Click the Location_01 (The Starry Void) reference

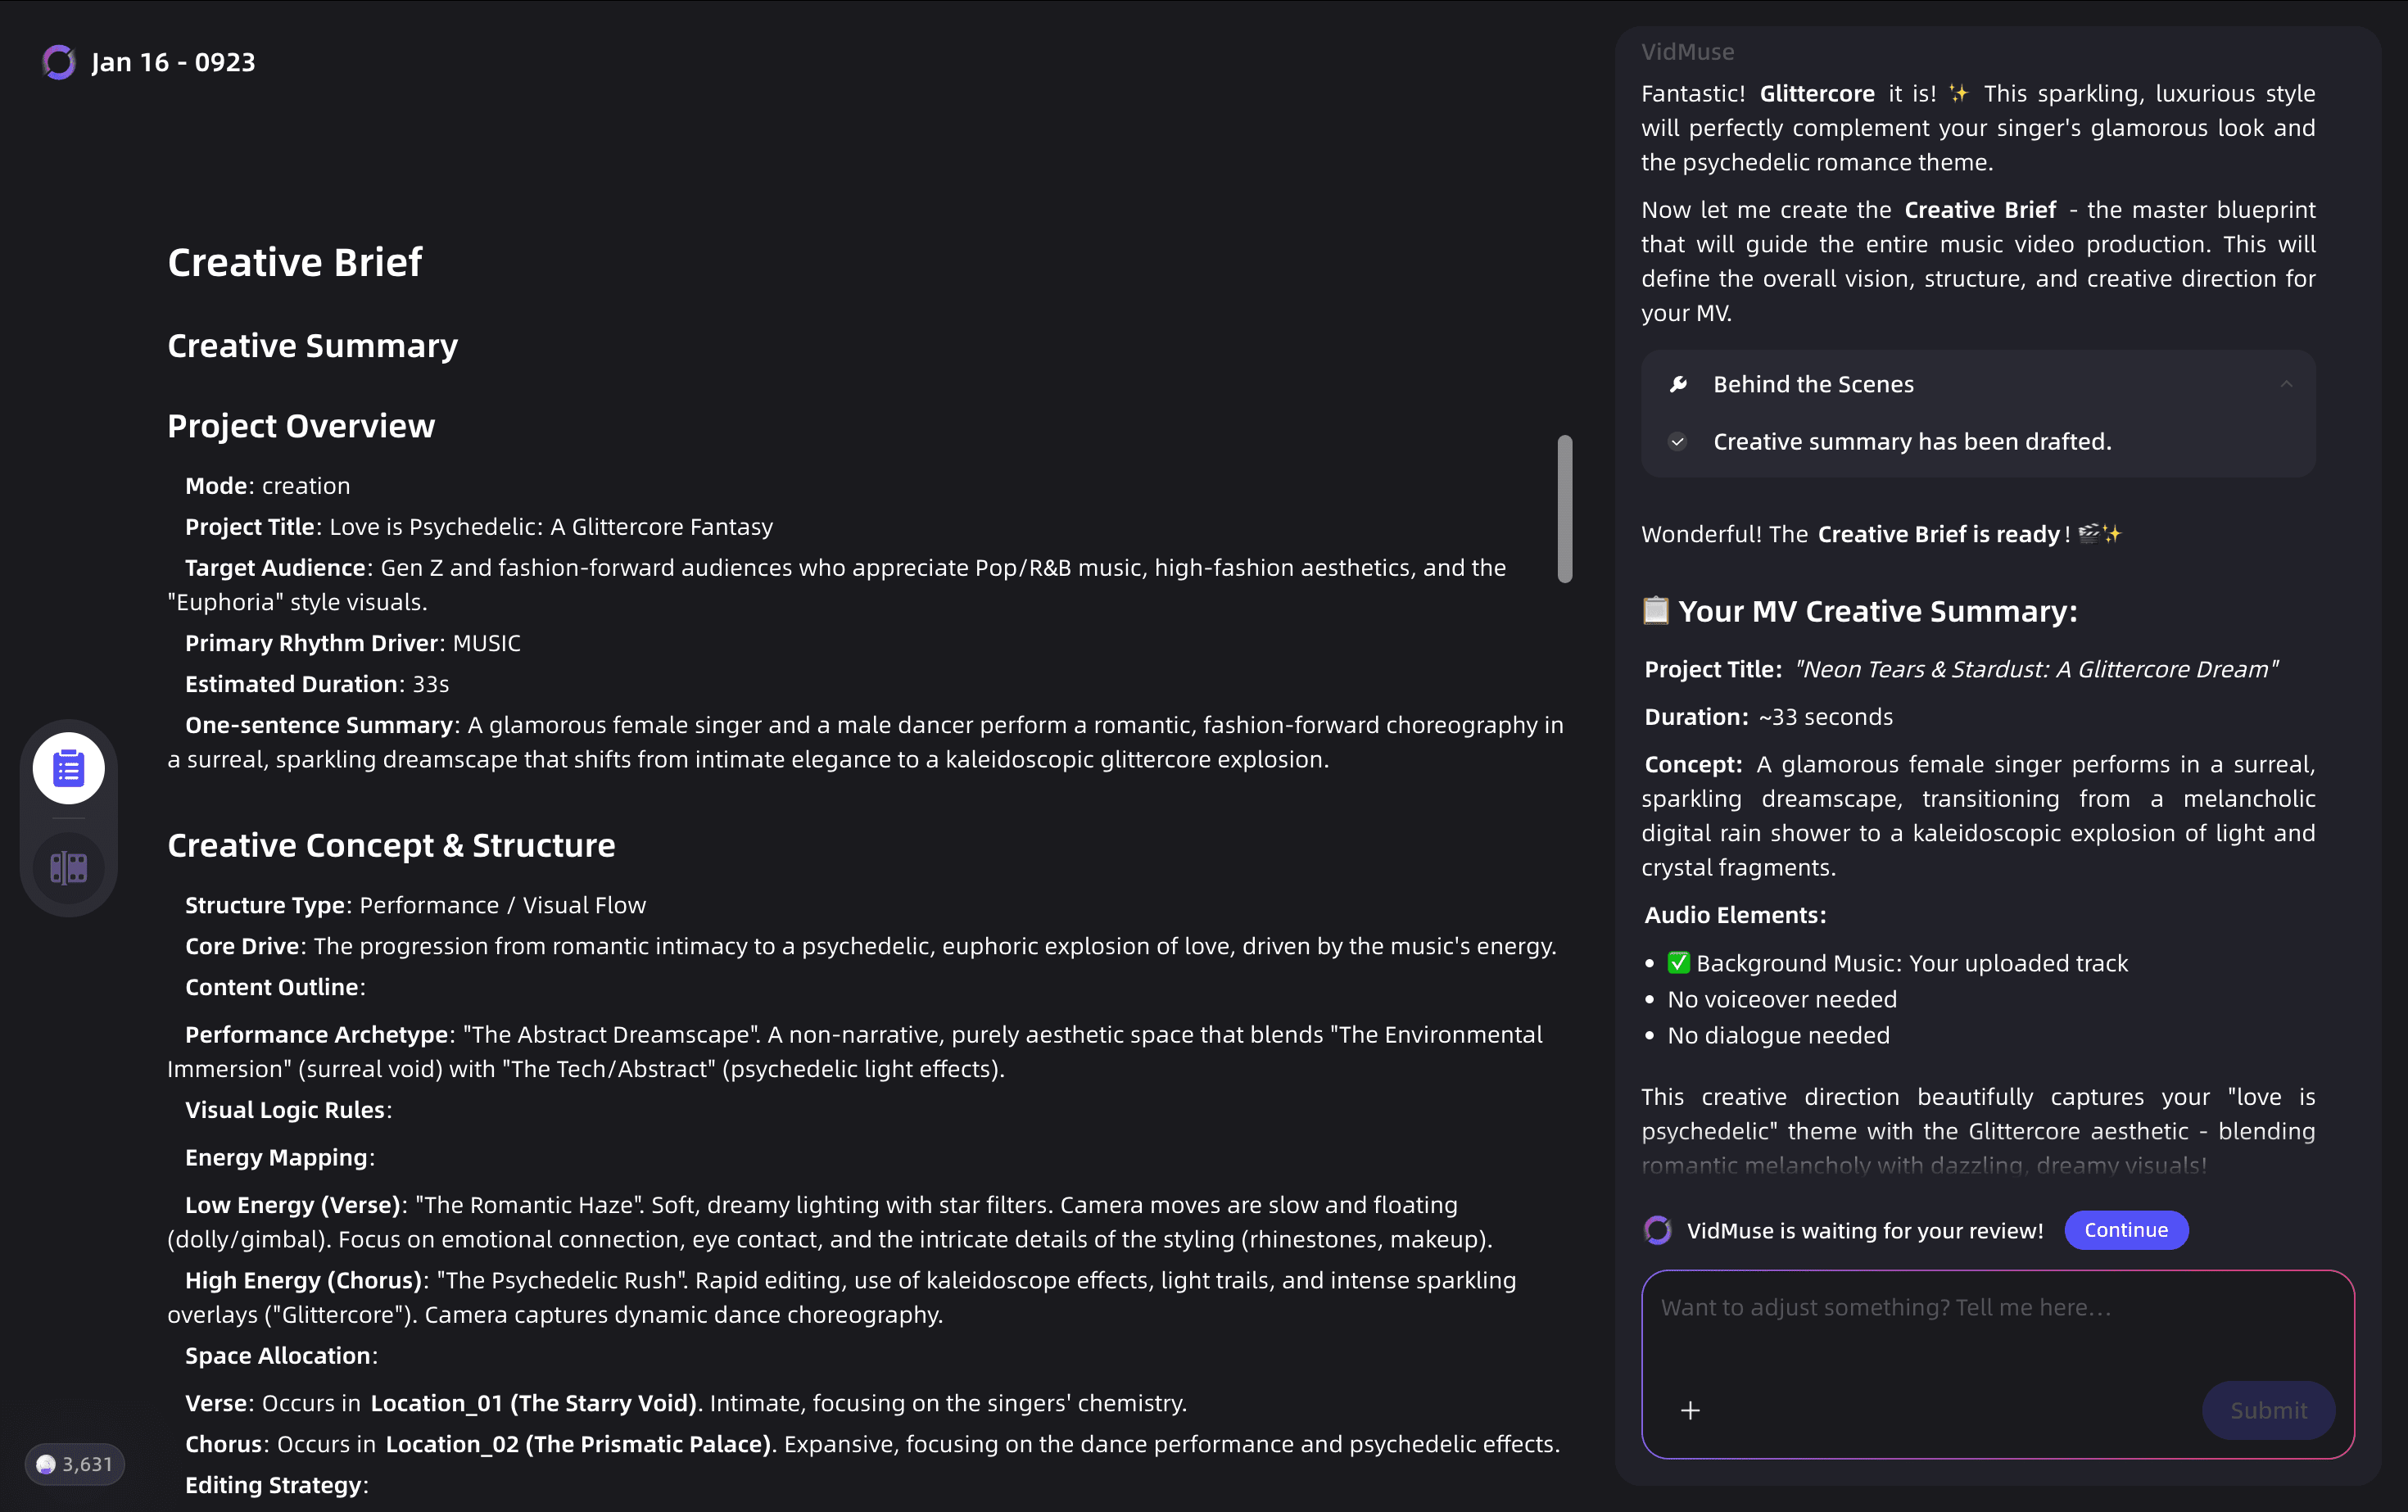coord(534,1403)
